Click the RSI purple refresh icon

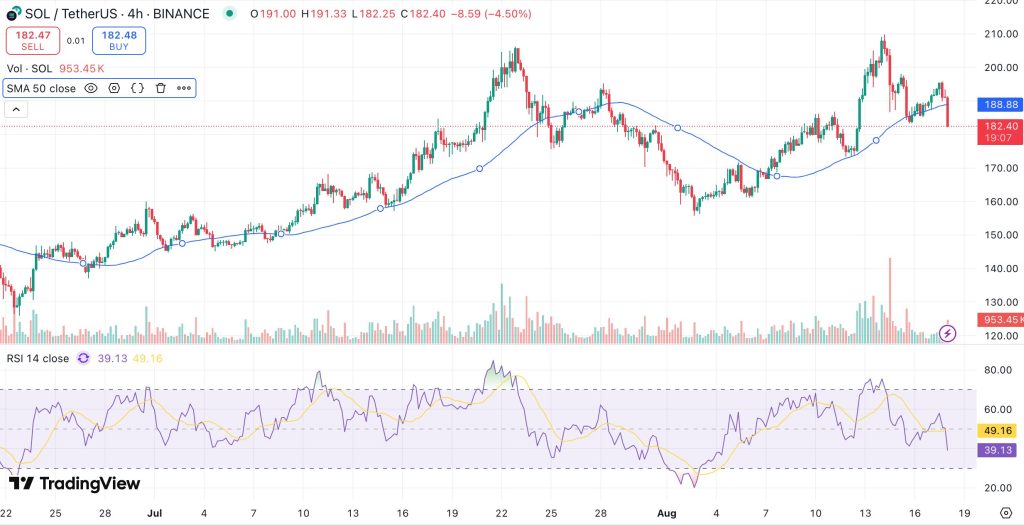click(83, 358)
